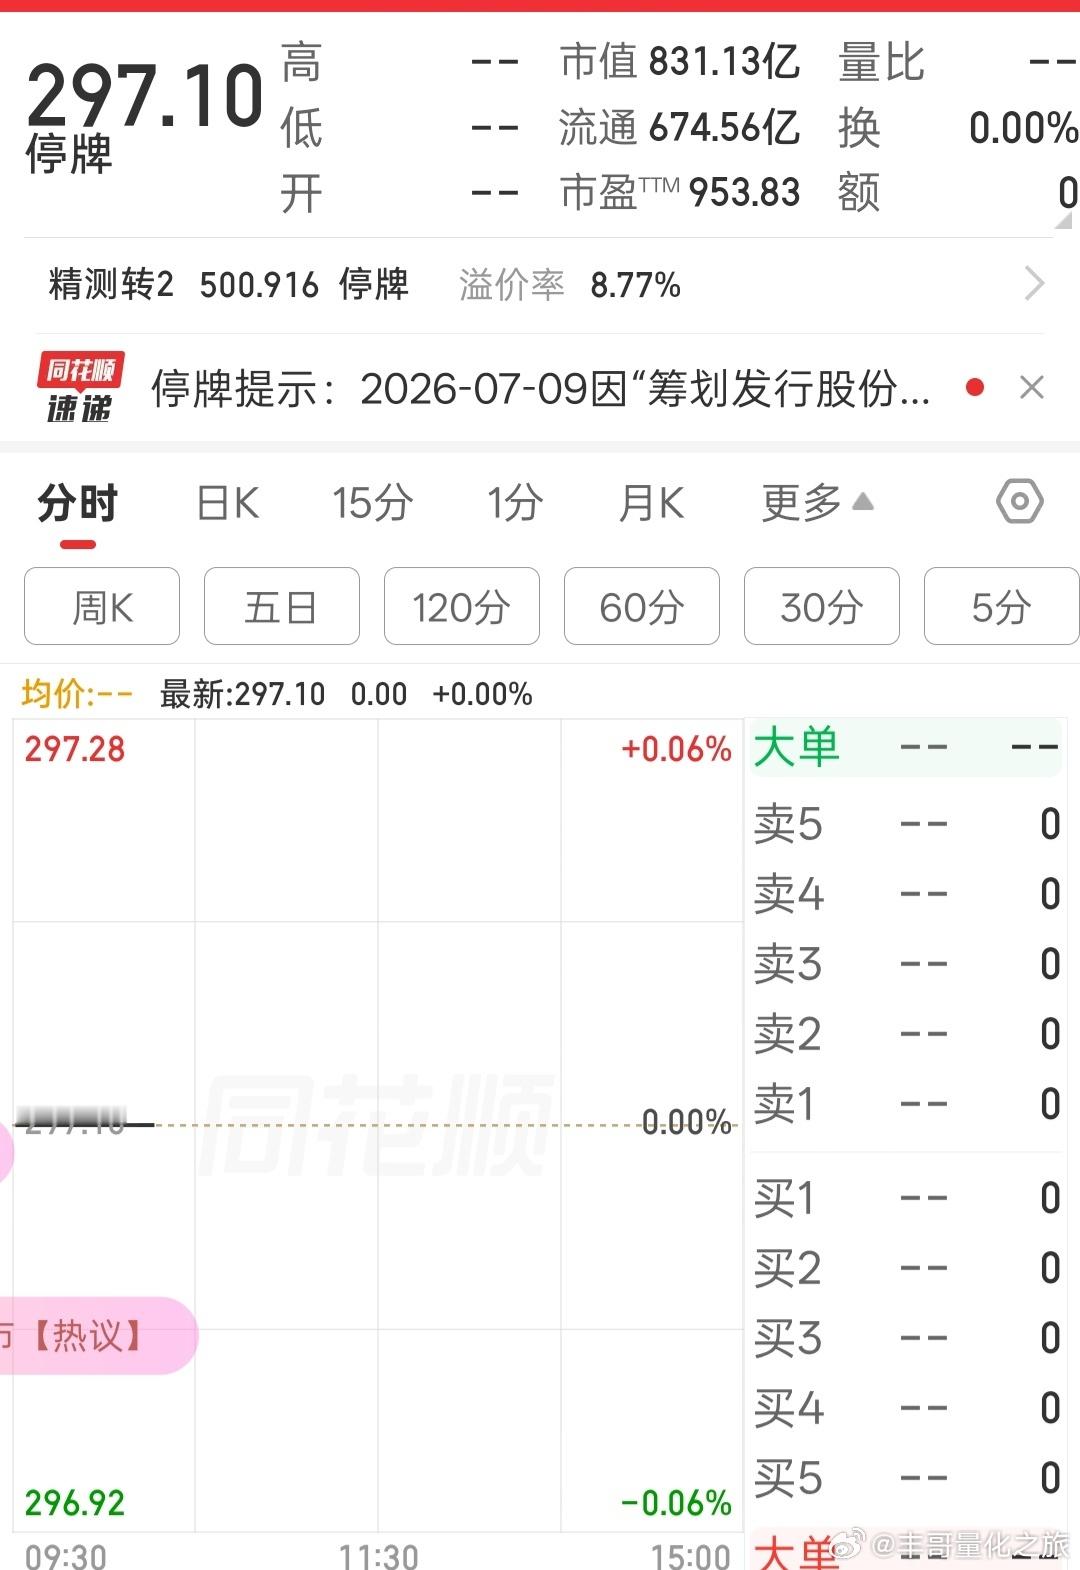Expand quote details corner triangle
Viewport: 1080px width, 1570px height.
pos(1063,221)
